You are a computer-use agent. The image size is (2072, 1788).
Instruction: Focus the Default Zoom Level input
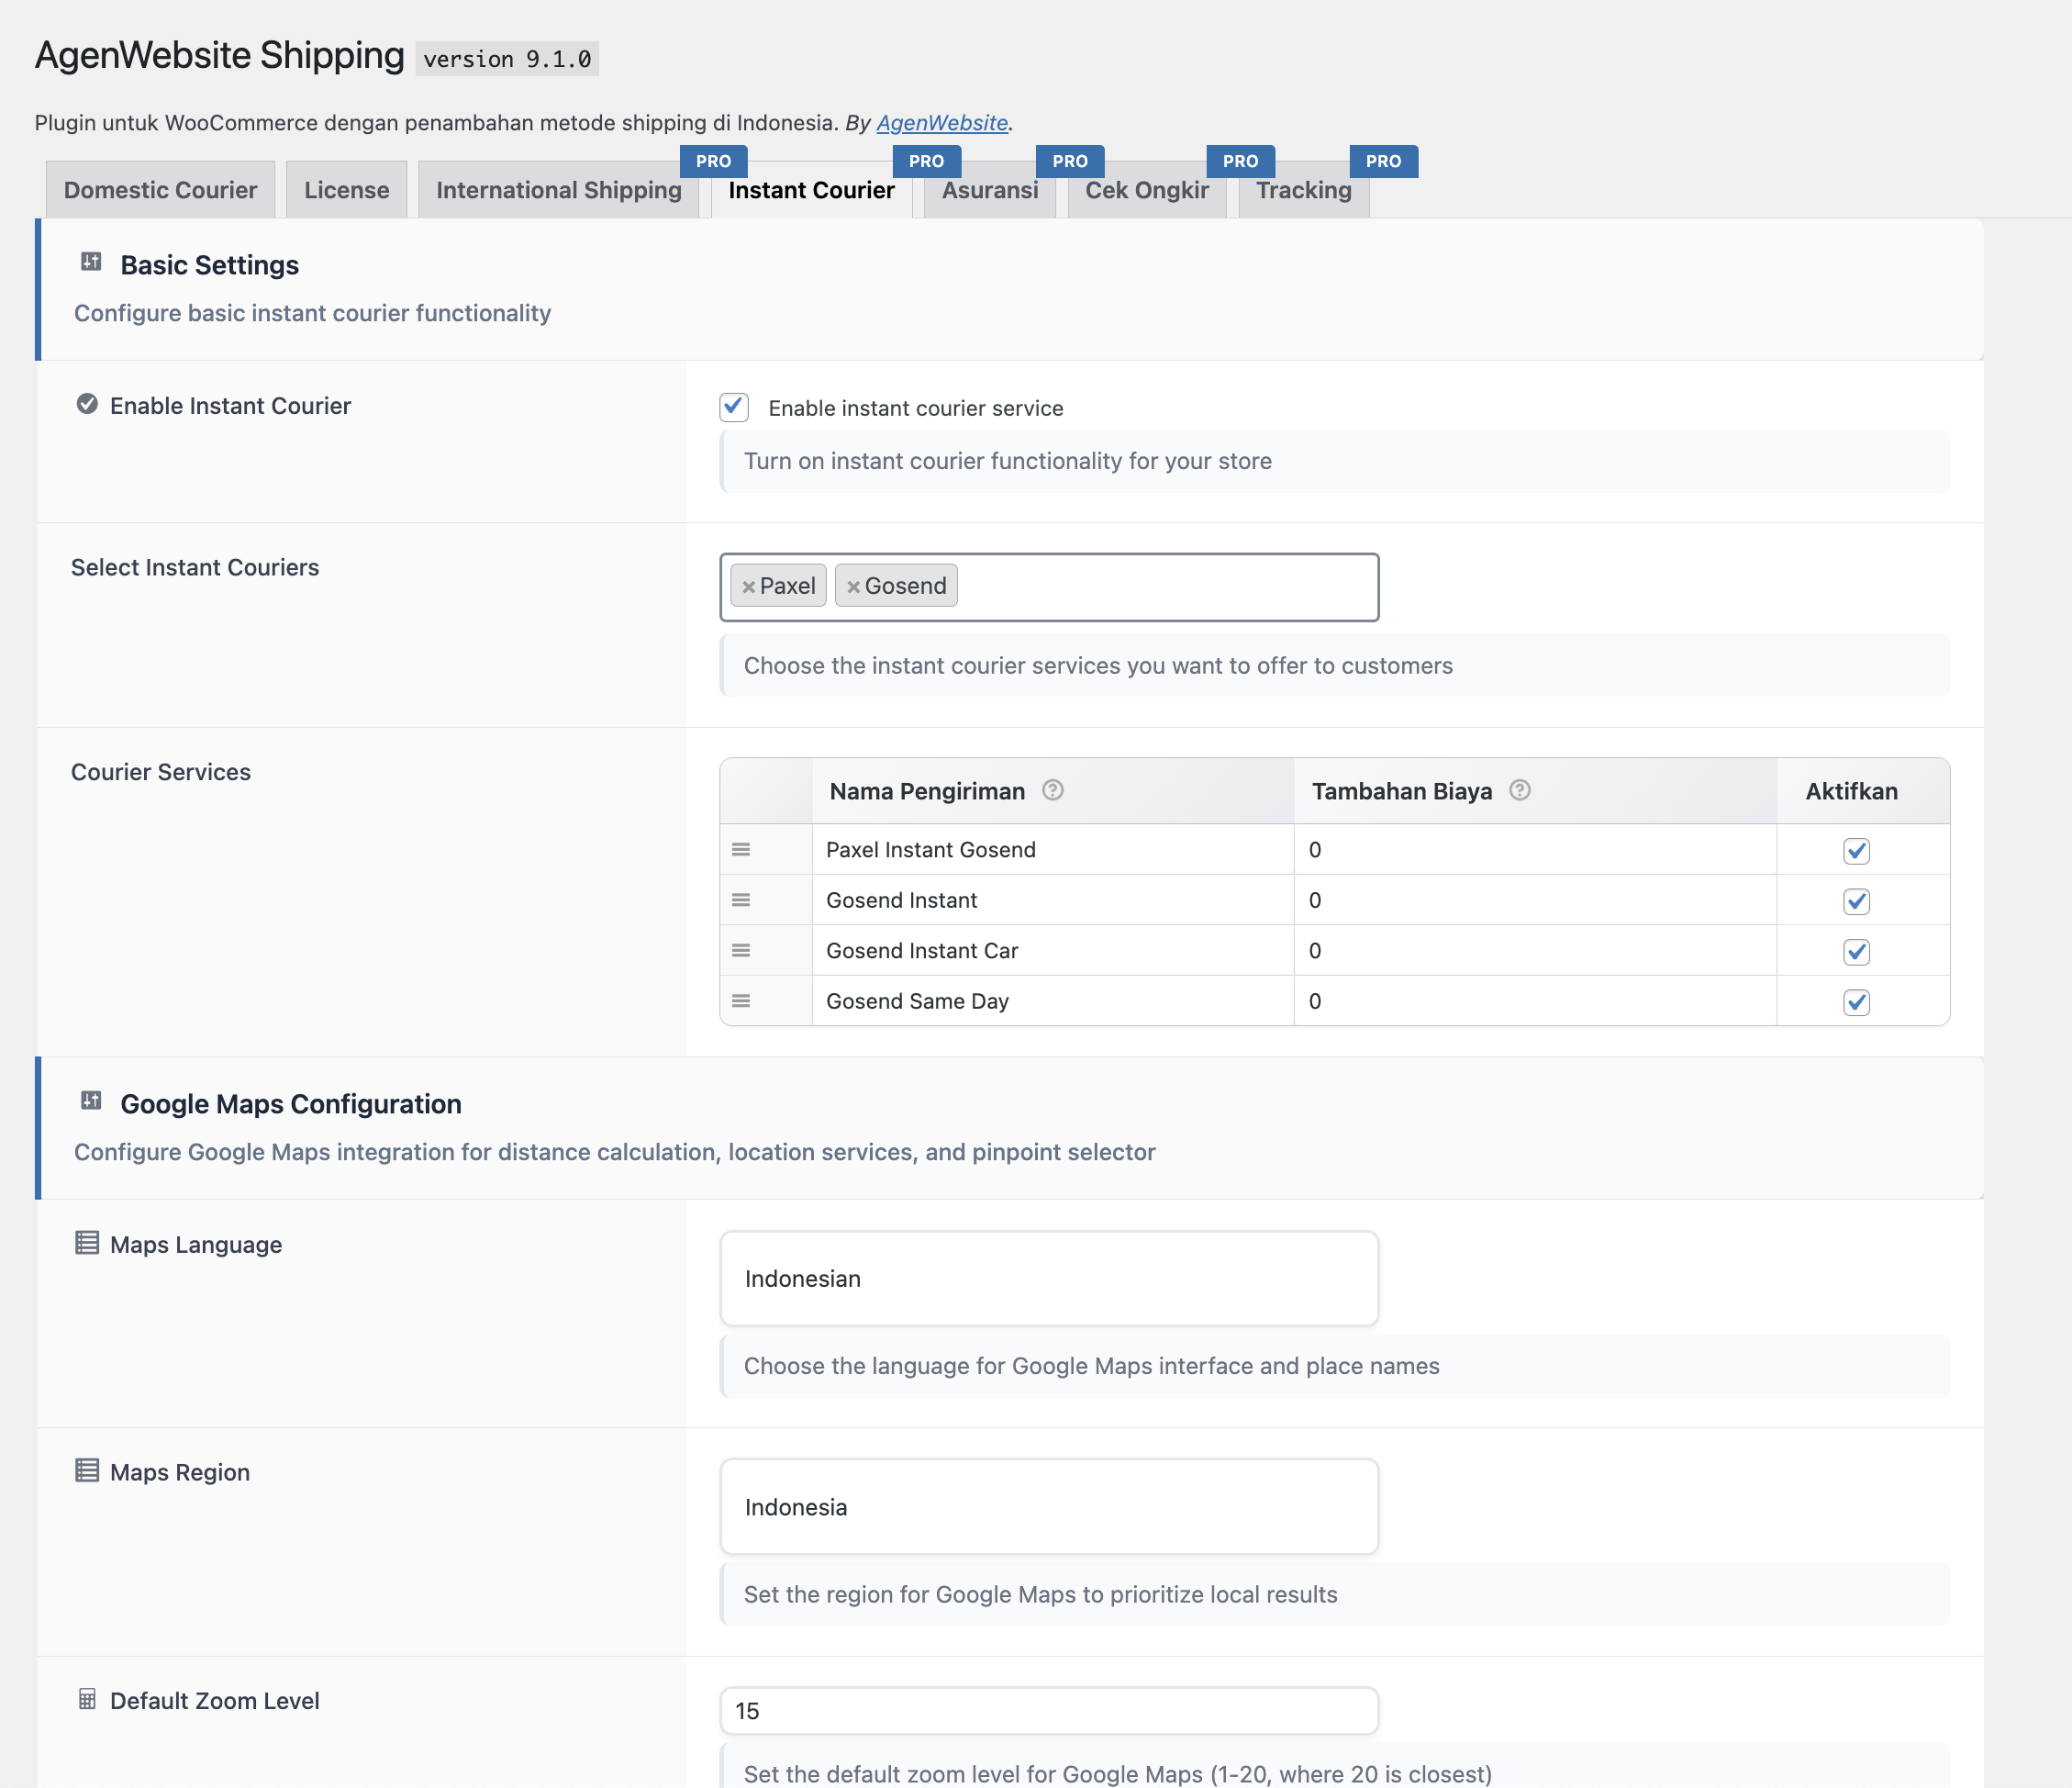pos(1049,1711)
